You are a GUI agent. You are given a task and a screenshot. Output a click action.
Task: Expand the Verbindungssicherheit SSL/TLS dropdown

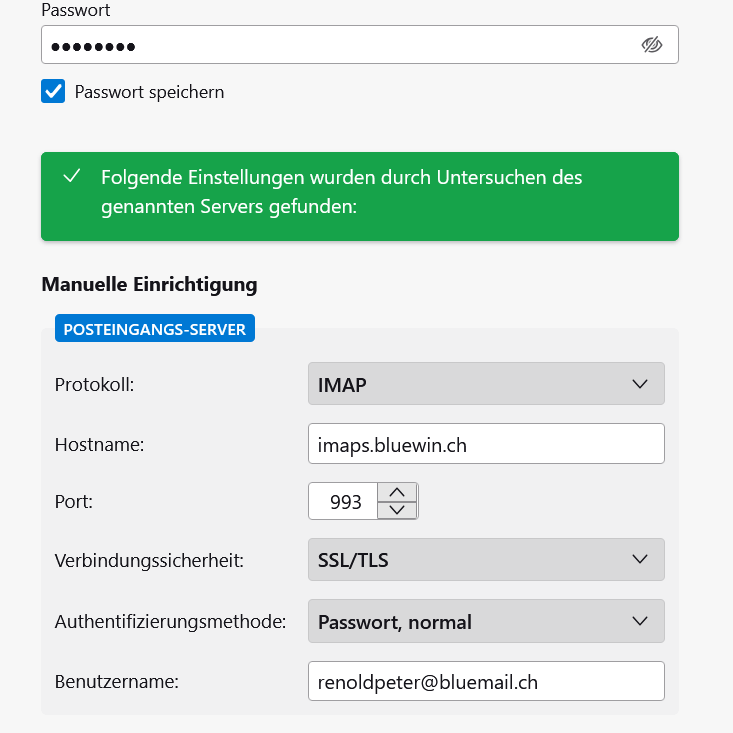[x=485, y=560]
